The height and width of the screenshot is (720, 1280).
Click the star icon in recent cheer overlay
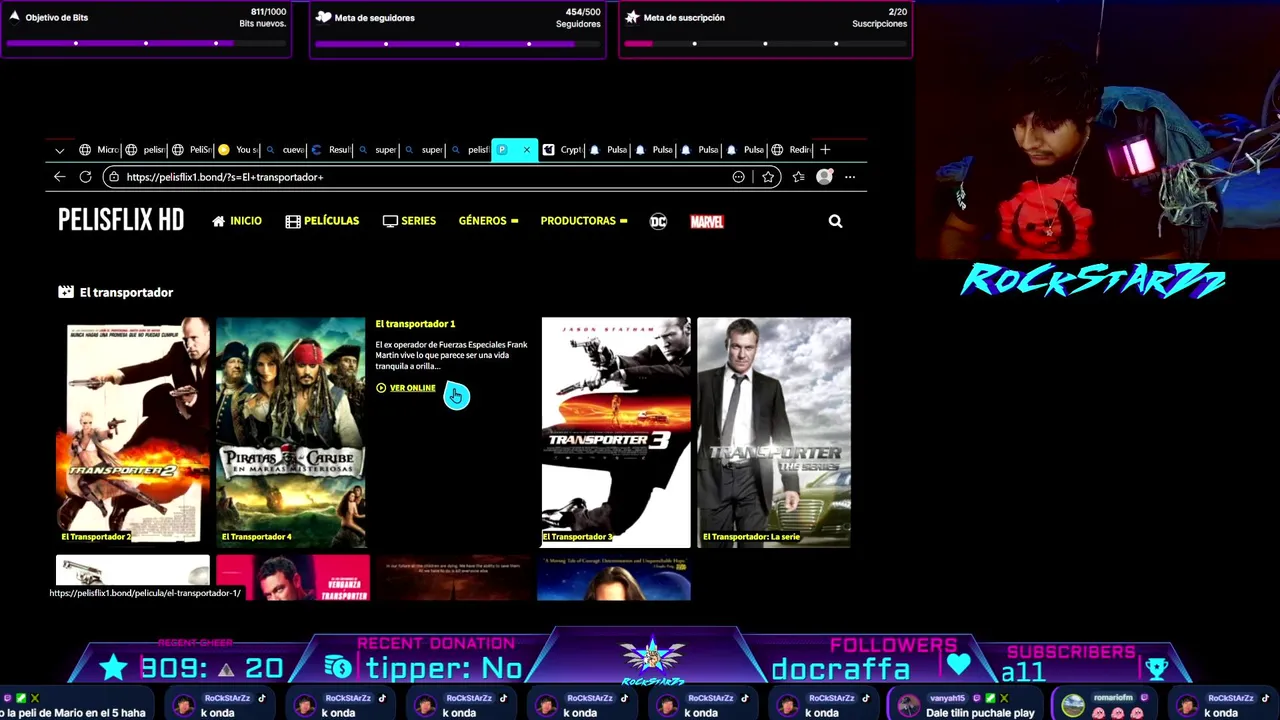tap(113, 667)
